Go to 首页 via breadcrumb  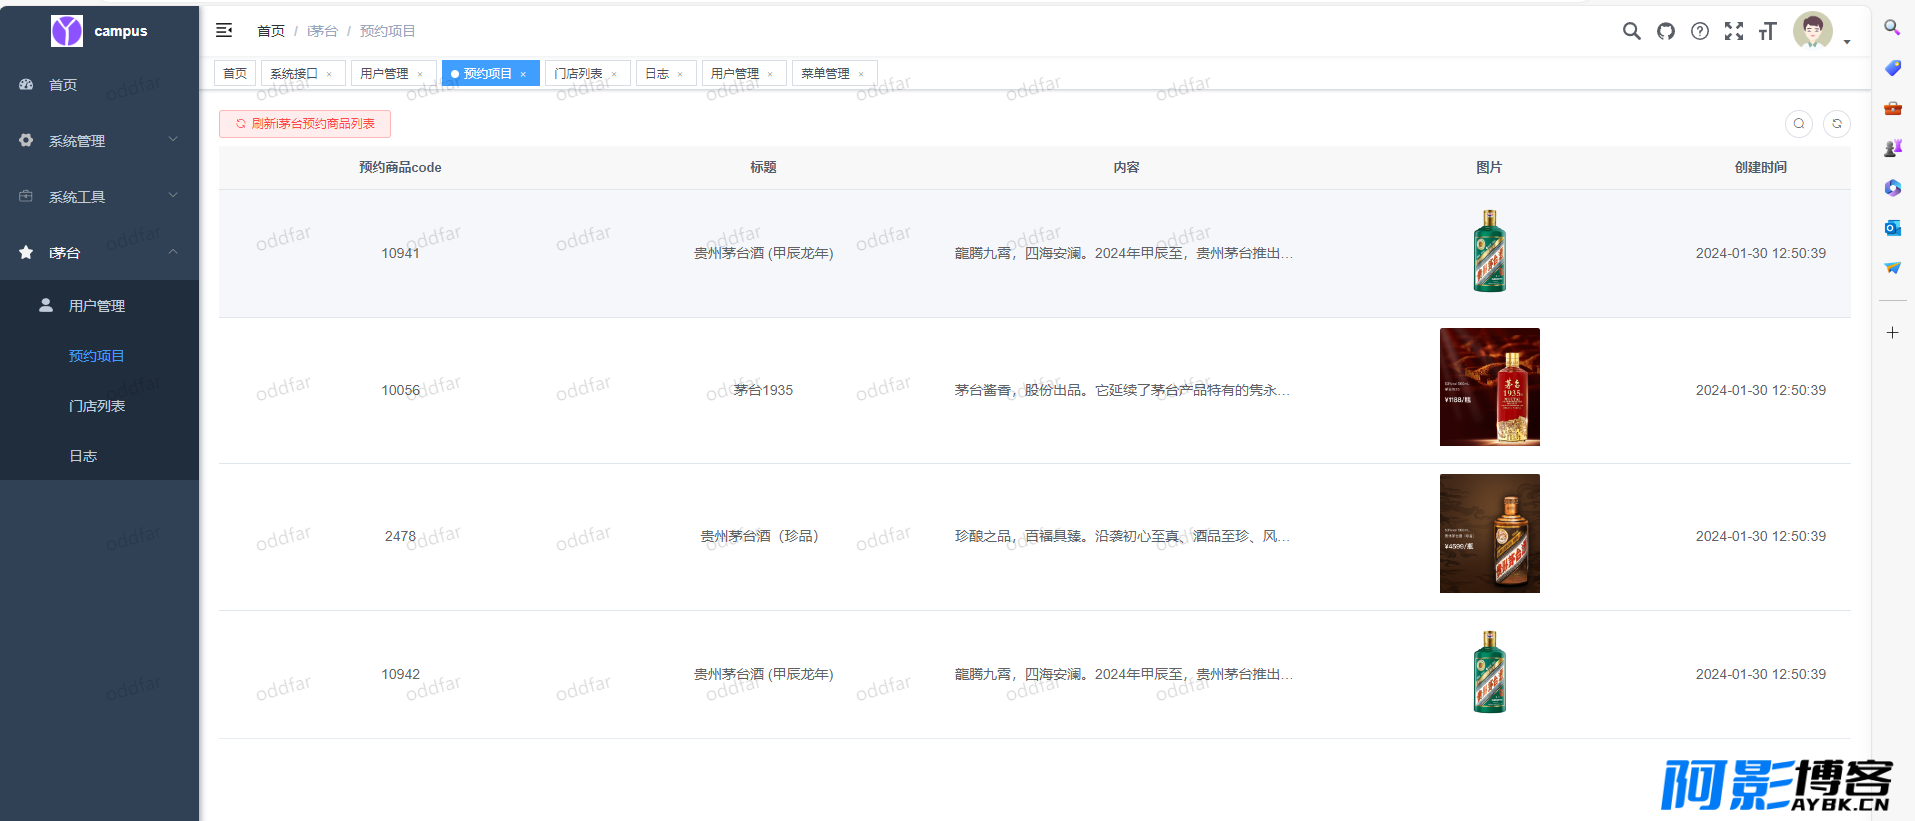click(271, 31)
